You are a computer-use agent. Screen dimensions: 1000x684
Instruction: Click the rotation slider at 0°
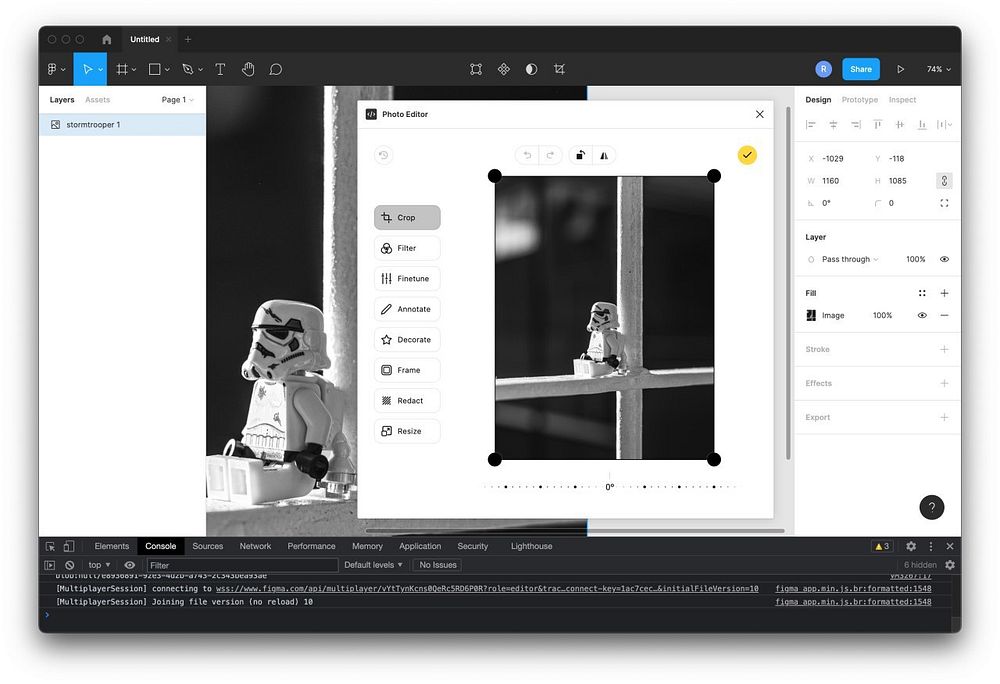click(x=610, y=486)
